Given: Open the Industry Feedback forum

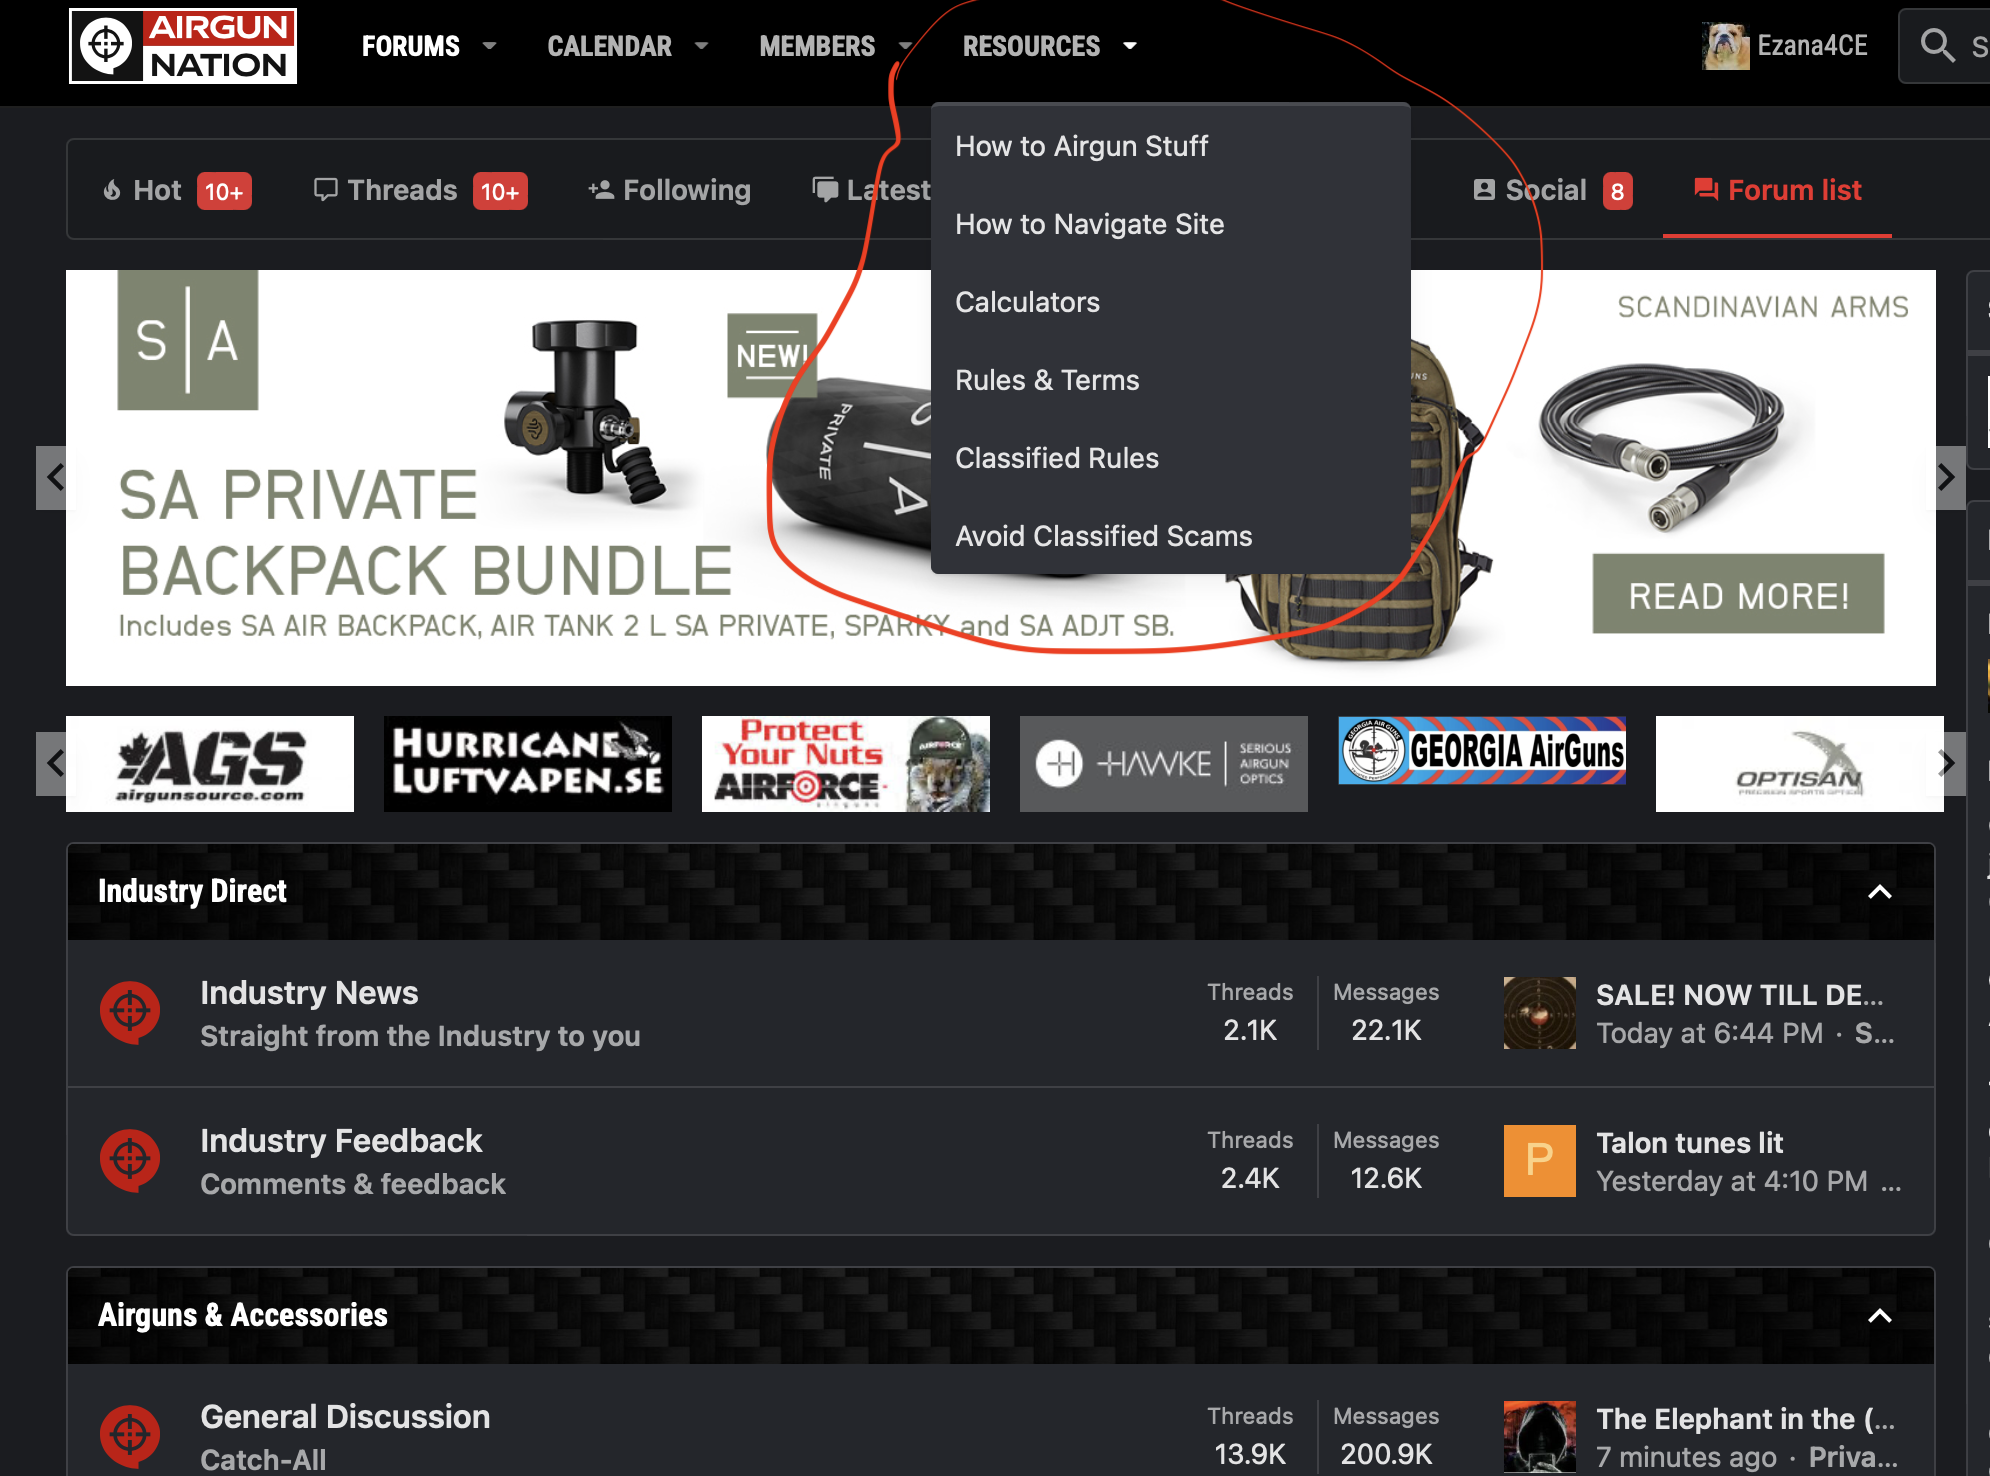Looking at the screenshot, I should pos(341,1141).
